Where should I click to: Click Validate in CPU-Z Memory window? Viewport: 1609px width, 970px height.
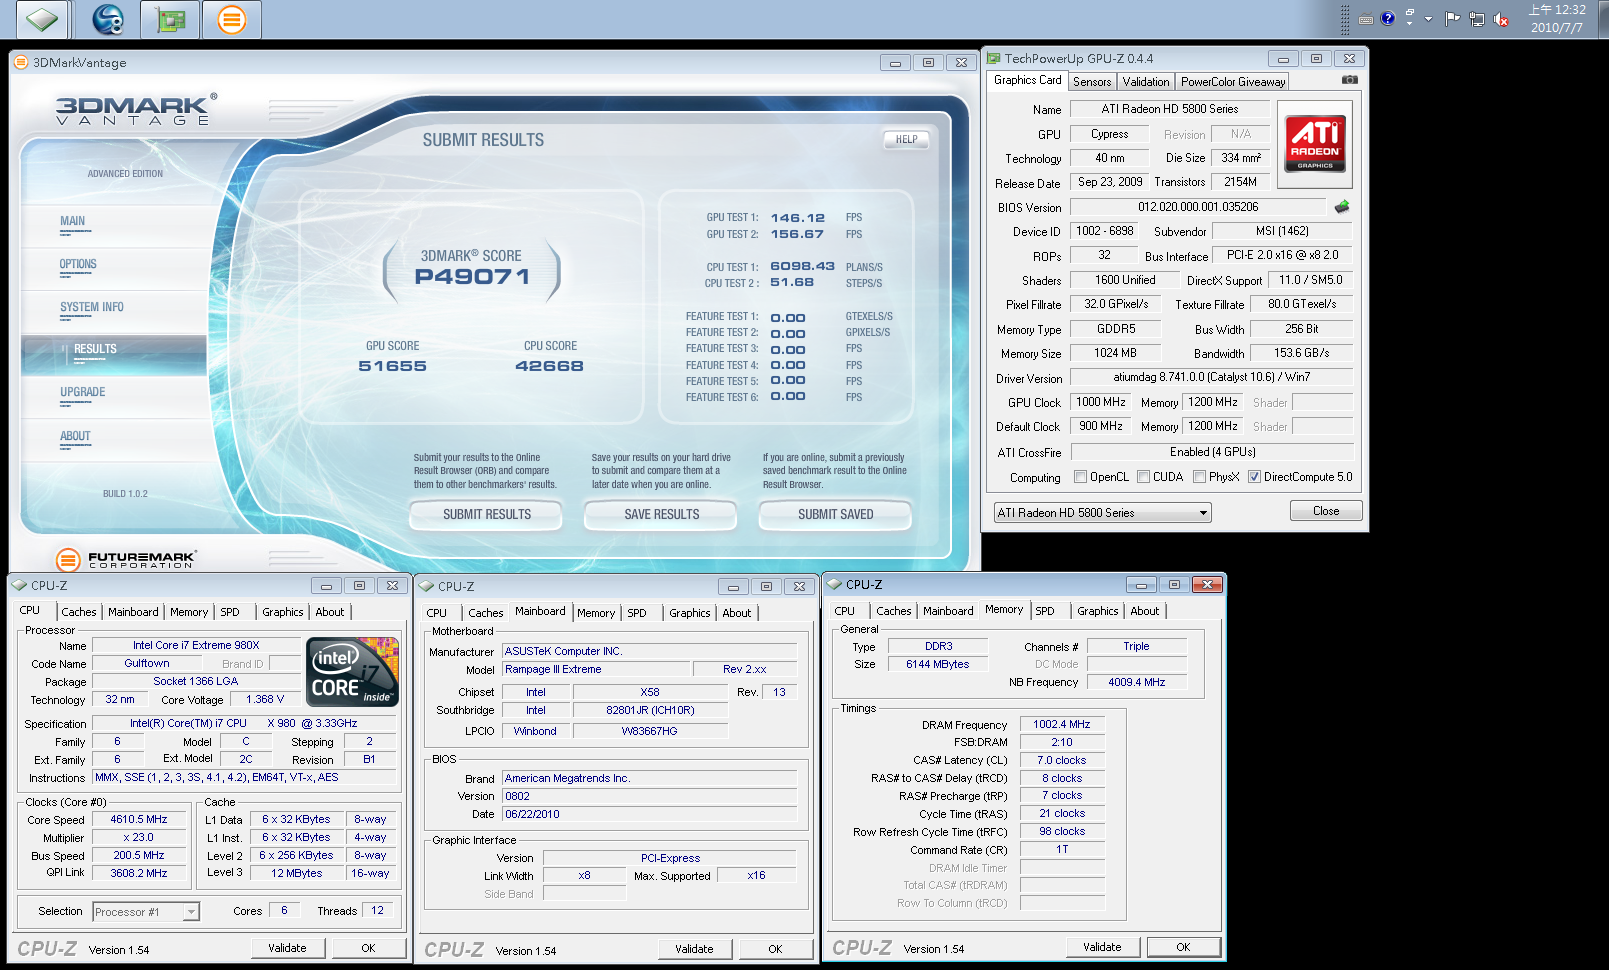pyautogui.click(x=1102, y=947)
